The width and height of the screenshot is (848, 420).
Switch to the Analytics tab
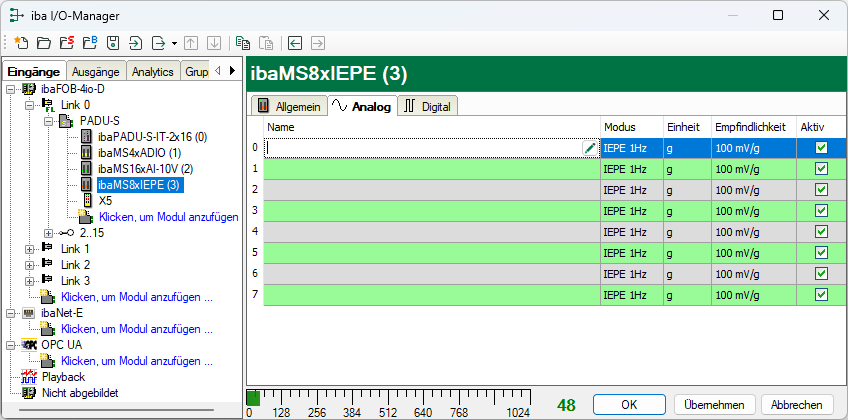pos(153,71)
